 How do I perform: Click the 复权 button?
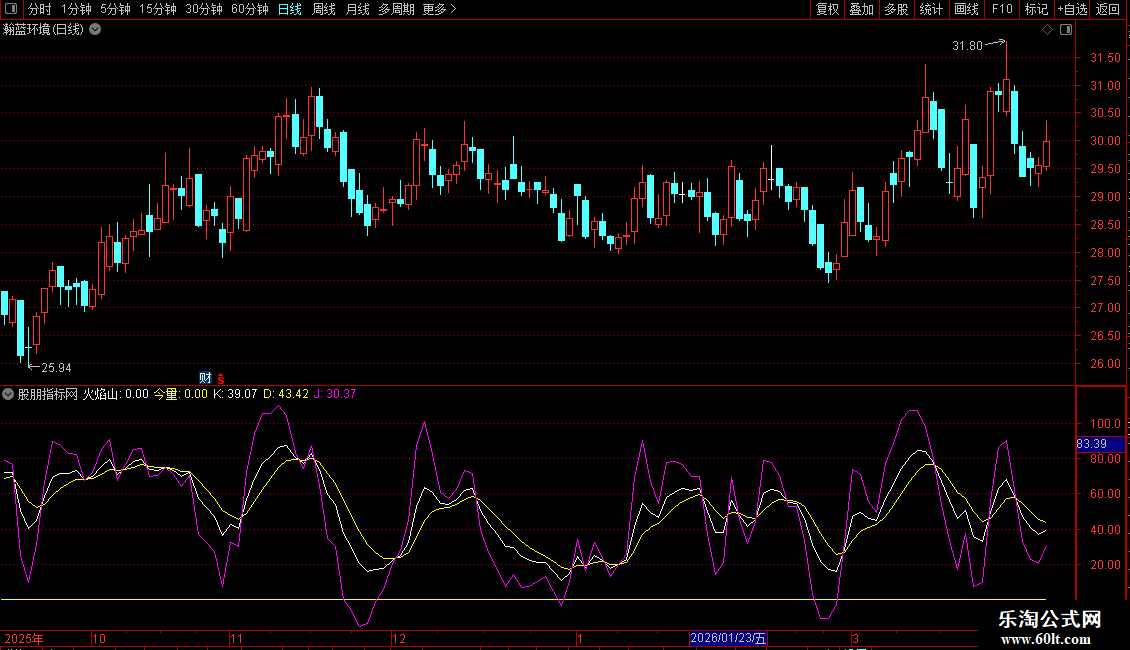827,10
